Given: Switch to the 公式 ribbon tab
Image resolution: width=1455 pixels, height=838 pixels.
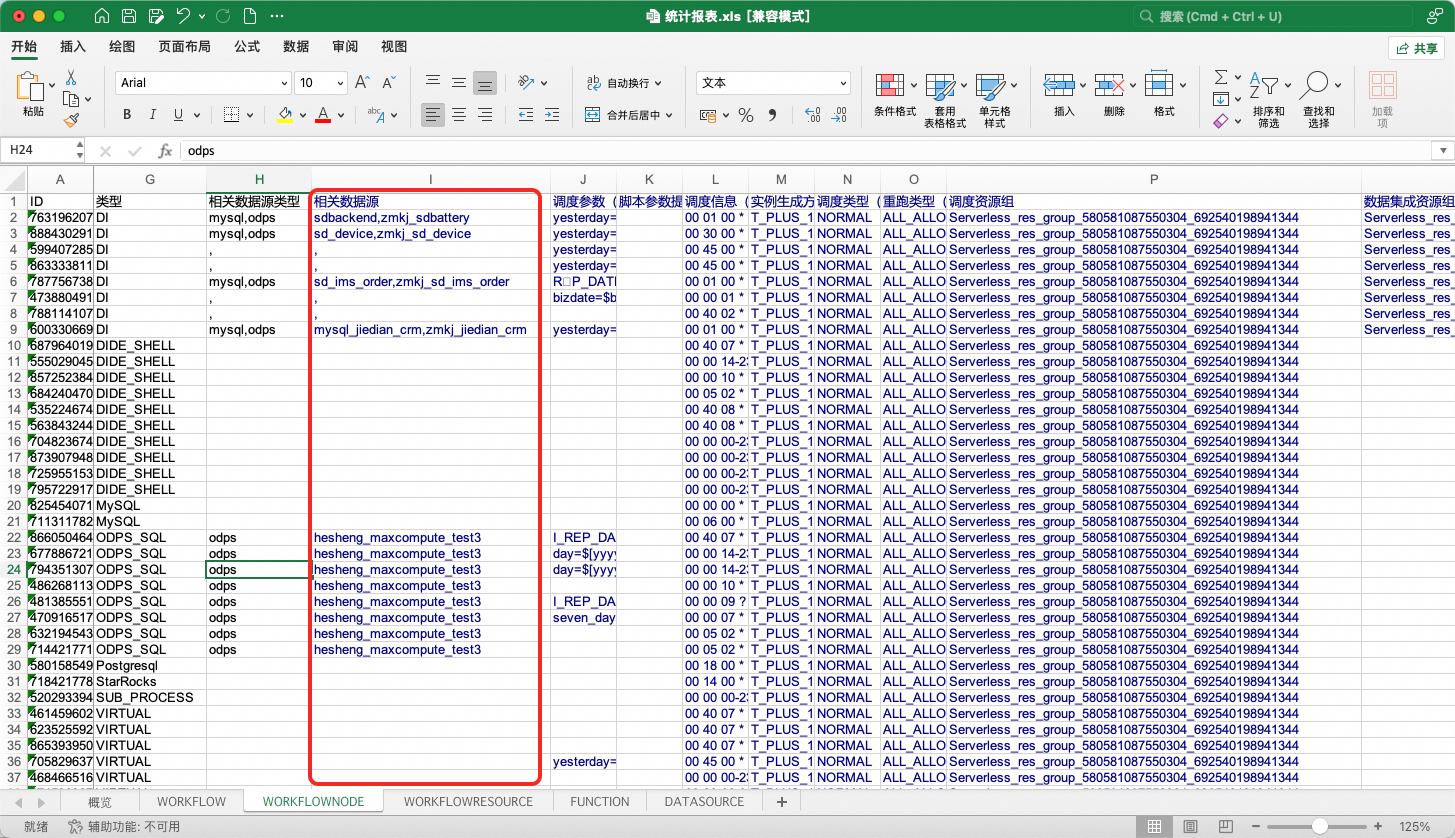Looking at the screenshot, I should (x=247, y=46).
